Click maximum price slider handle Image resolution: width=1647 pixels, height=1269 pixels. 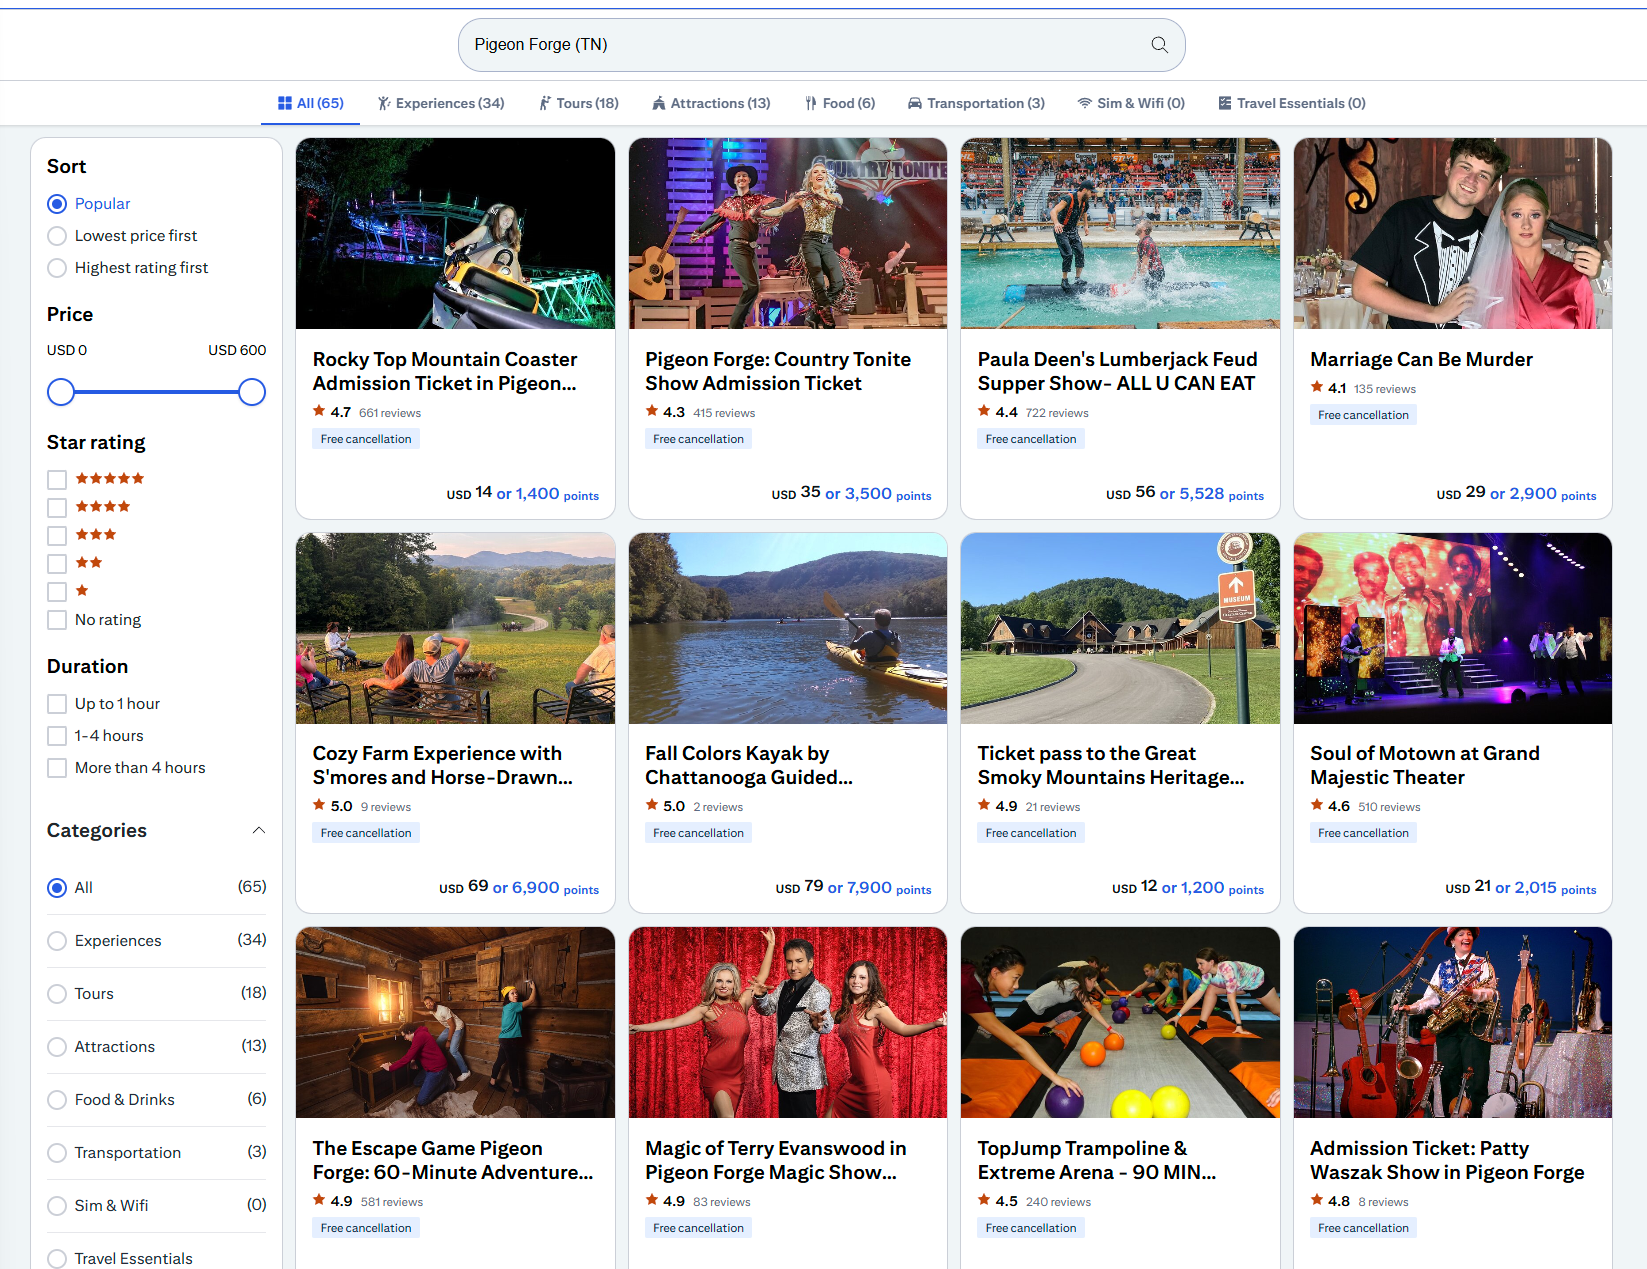click(x=252, y=392)
